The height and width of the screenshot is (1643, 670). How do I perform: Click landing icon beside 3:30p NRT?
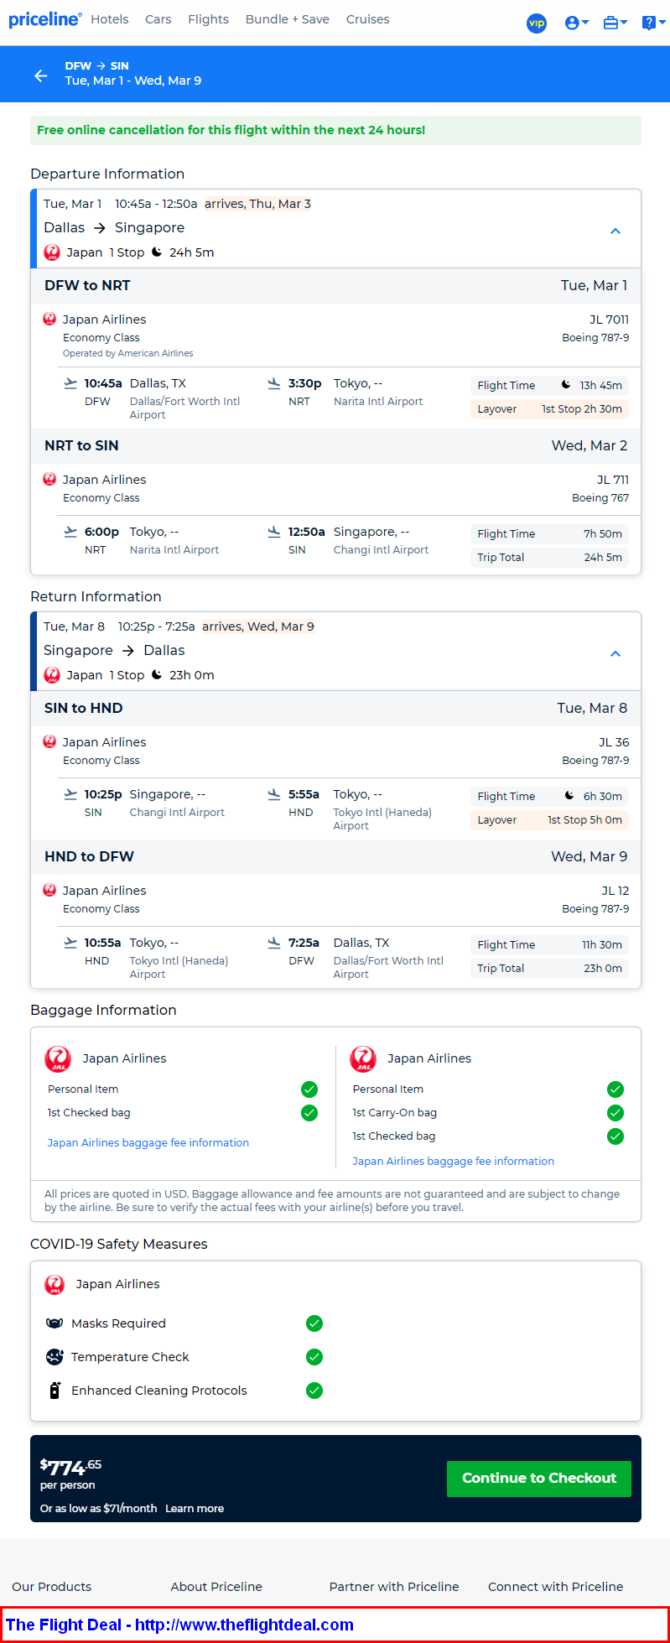(274, 383)
